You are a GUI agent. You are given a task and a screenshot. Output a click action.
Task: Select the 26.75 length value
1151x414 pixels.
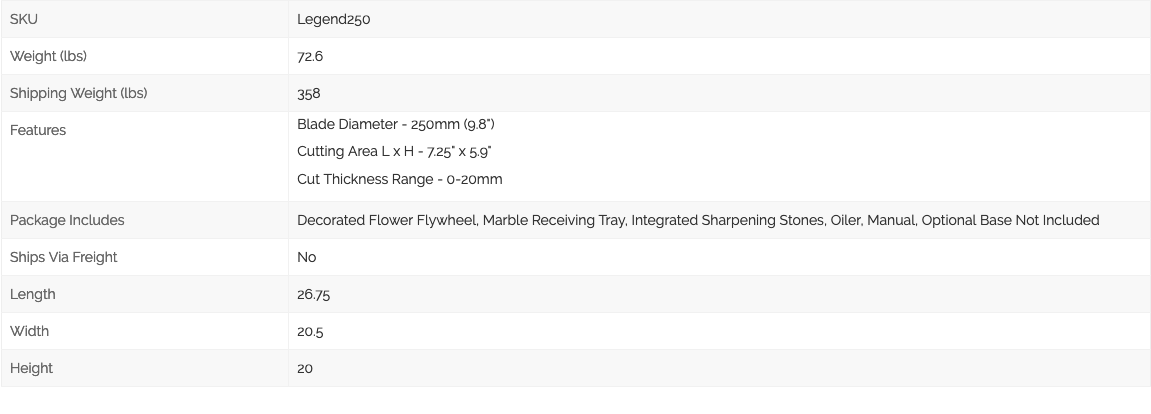click(313, 294)
